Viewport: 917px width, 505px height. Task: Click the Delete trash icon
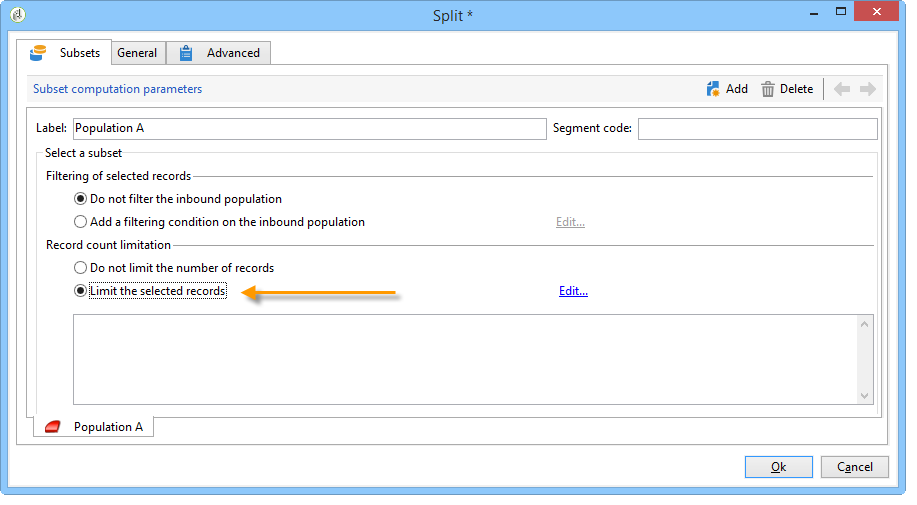click(x=767, y=89)
